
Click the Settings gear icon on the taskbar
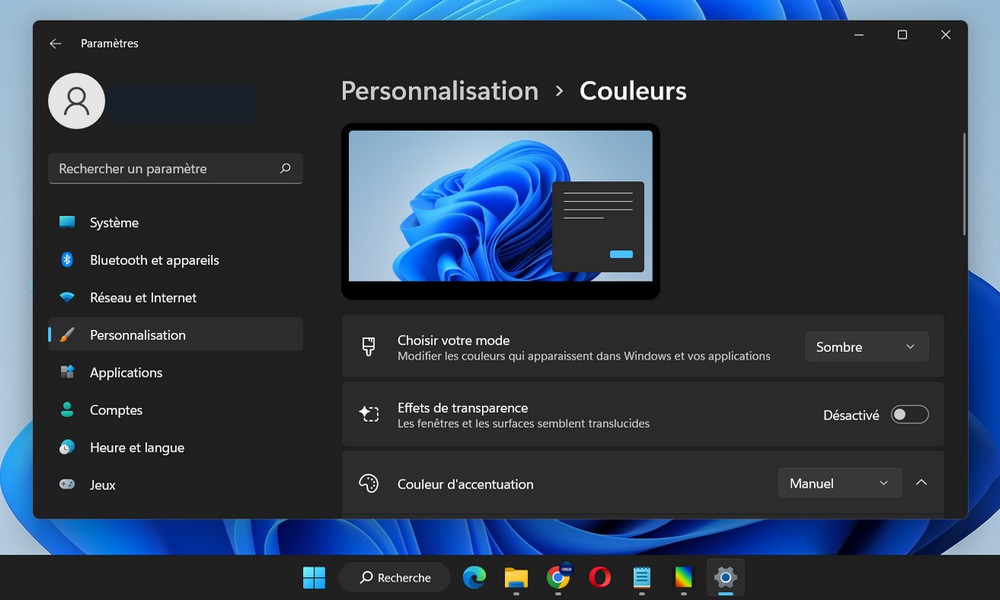point(725,578)
